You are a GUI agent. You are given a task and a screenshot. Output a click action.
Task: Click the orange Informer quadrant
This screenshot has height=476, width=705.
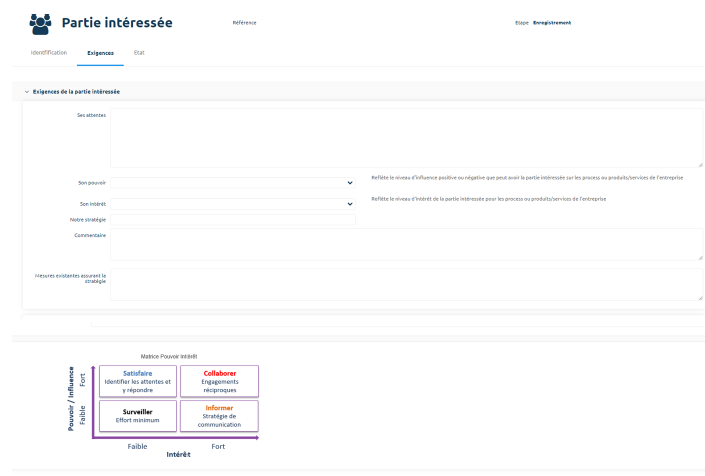pyautogui.click(x=219, y=415)
